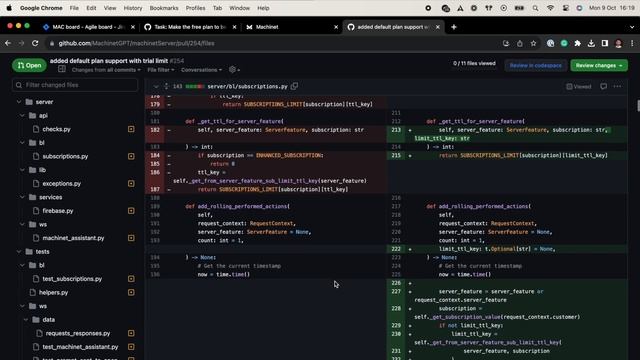
Task: Collapse the subscriptions.py diff
Action: (x=156, y=86)
